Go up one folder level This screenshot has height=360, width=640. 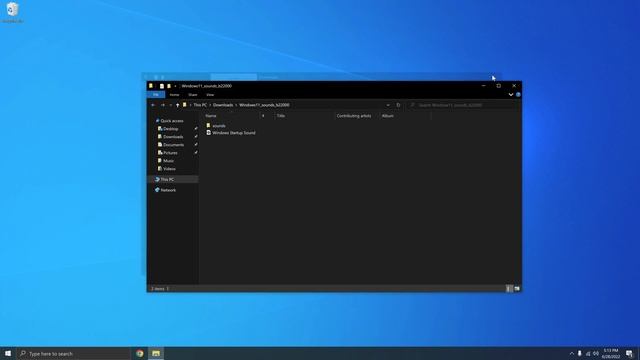tap(177, 105)
